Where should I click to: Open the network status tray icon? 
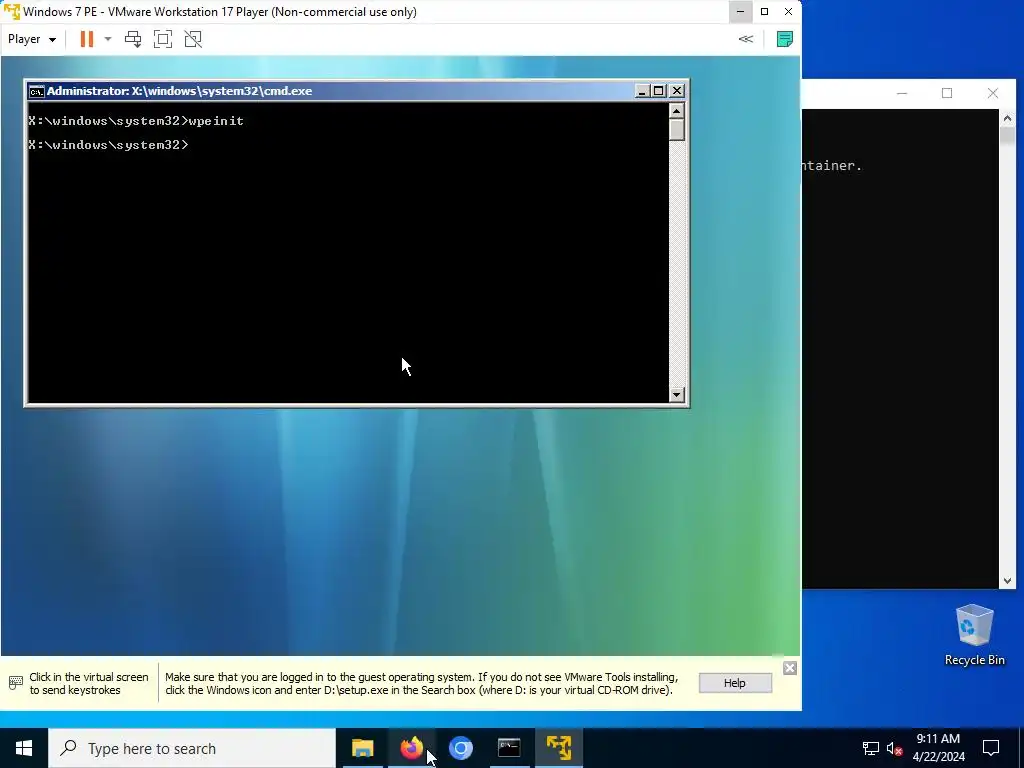[x=871, y=748]
